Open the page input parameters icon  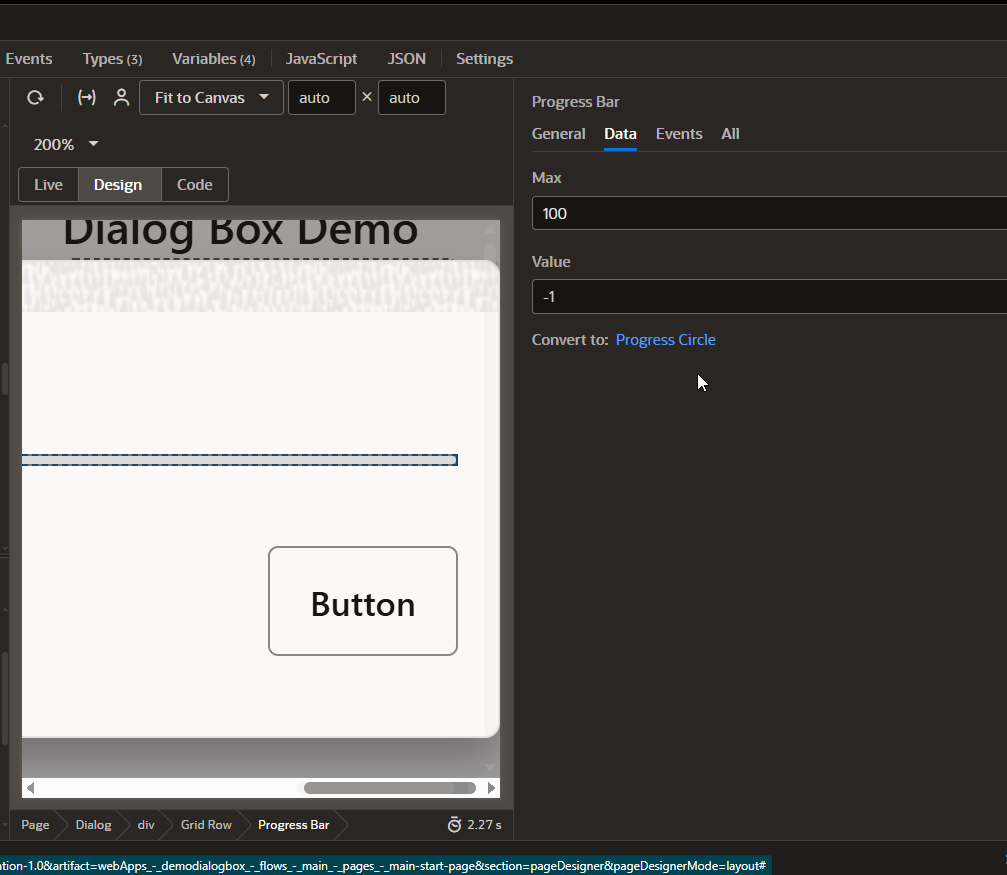[87, 98]
